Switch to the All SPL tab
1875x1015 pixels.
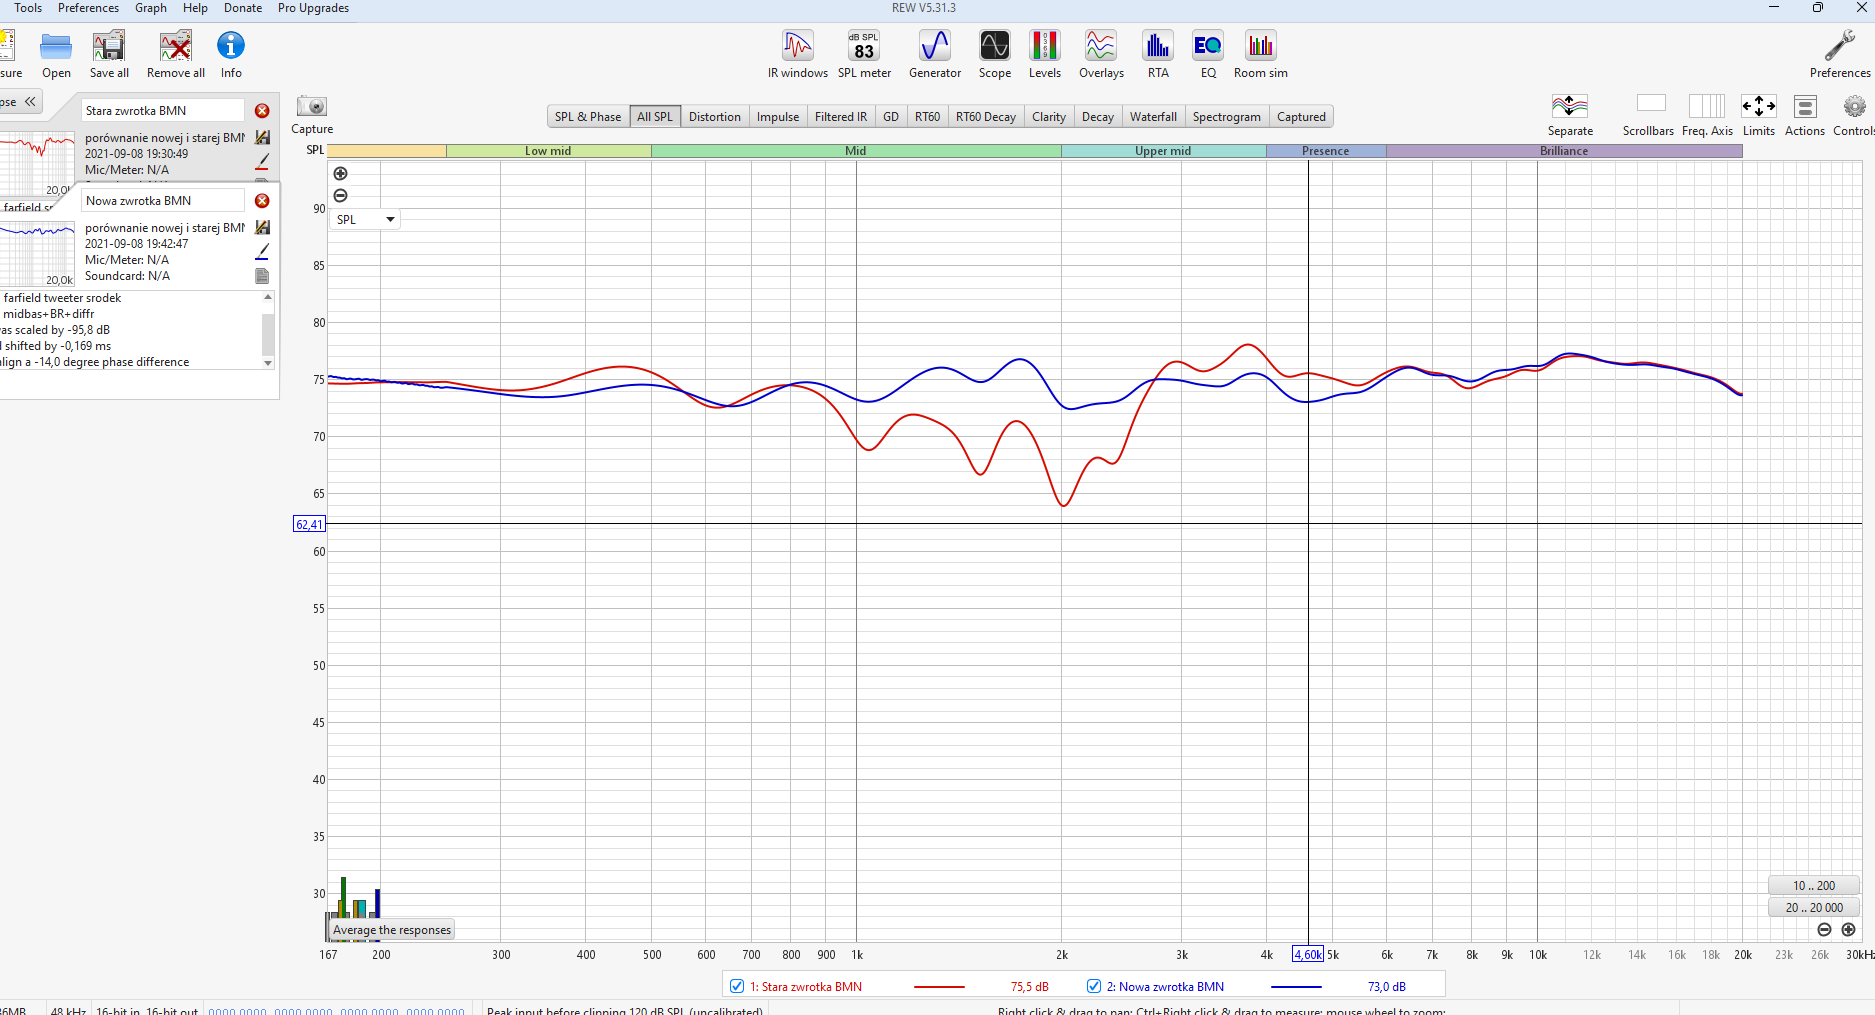(655, 117)
